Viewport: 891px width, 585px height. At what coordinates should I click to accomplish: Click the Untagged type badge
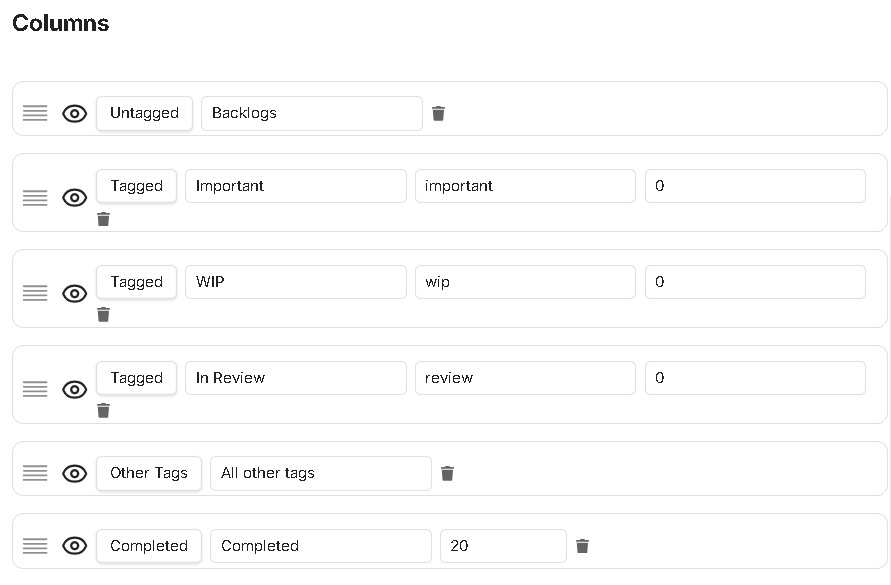tap(144, 113)
